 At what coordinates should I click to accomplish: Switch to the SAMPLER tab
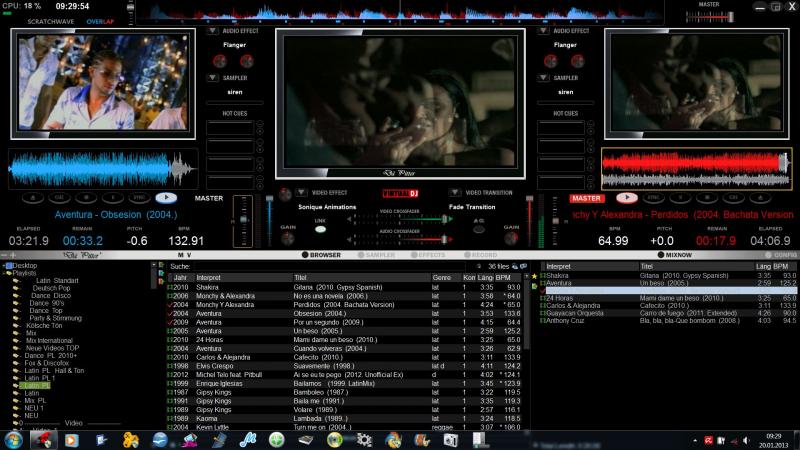[377, 255]
